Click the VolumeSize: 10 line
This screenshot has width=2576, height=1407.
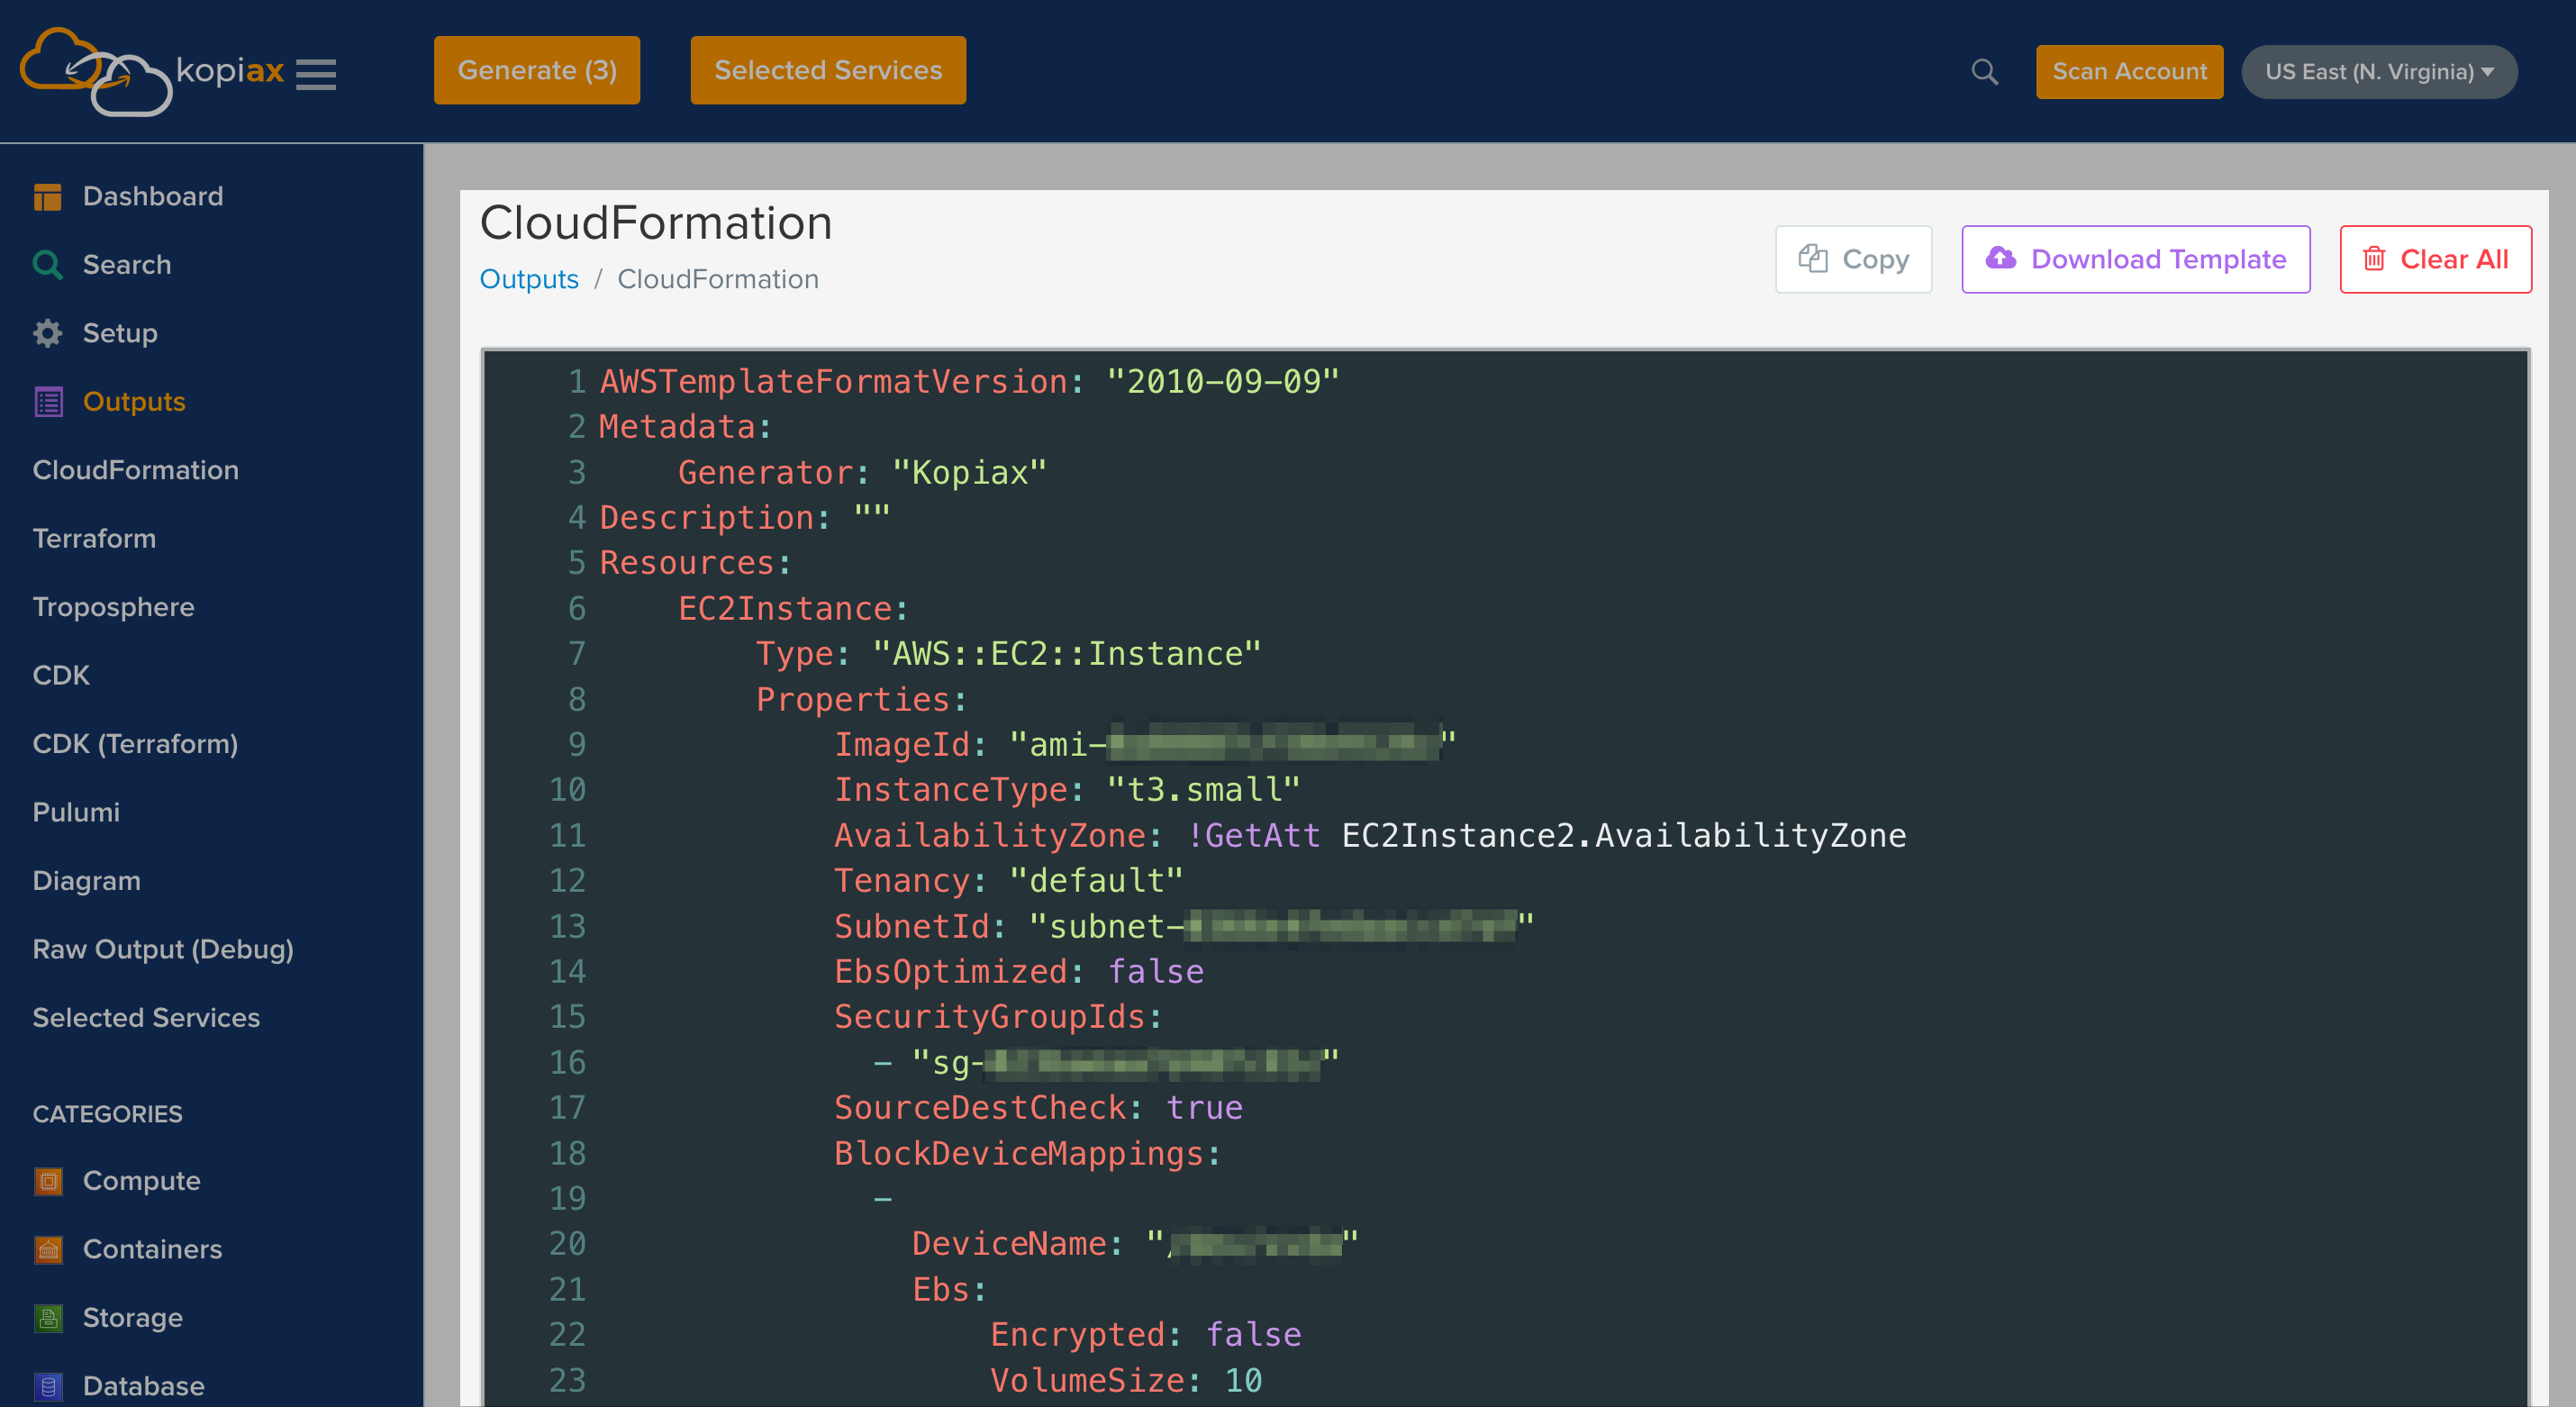1126,1381
